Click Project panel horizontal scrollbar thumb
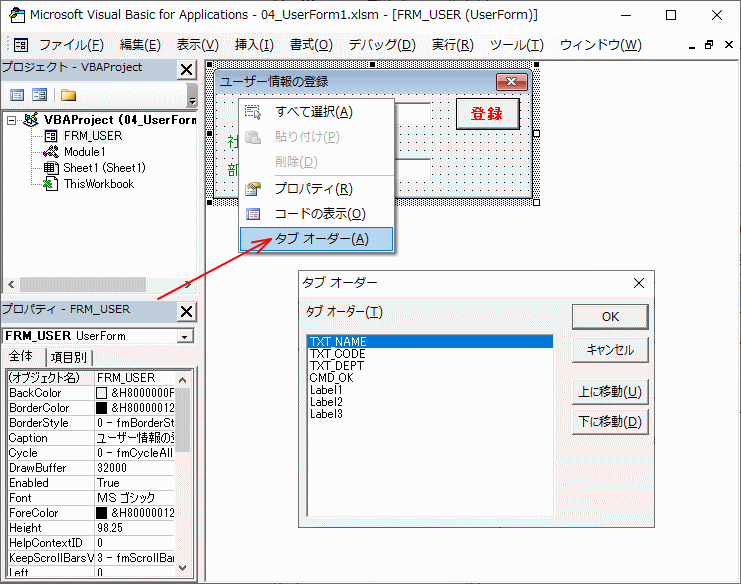741x584 pixels. click(x=83, y=284)
